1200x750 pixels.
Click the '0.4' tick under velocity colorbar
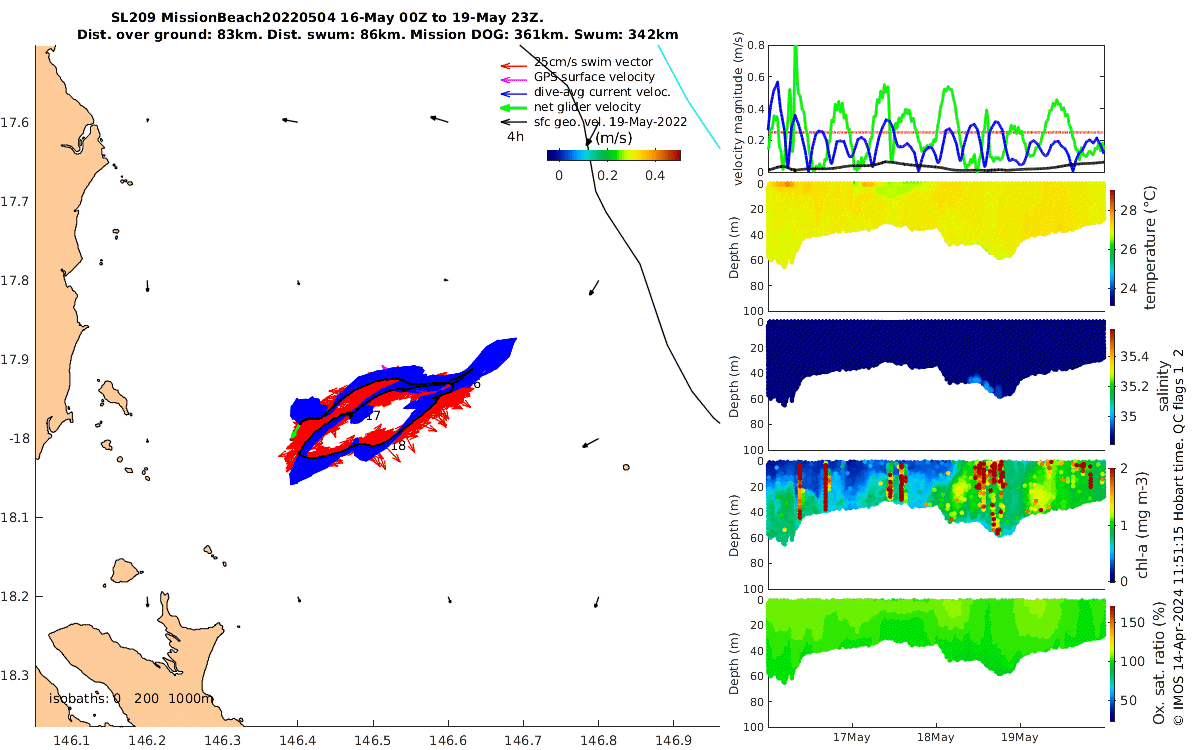(x=655, y=175)
